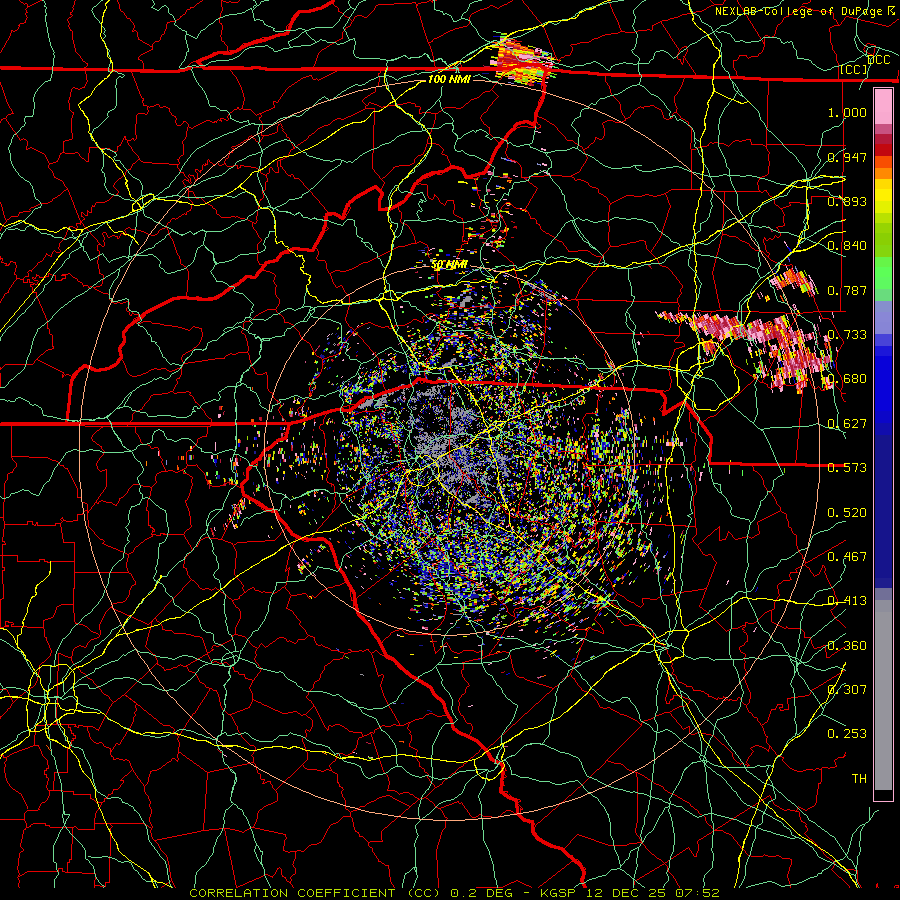Pick the red swatch above 0.947
Image resolution: width=900 pixels, height=900 pixels.
point(883,149)
